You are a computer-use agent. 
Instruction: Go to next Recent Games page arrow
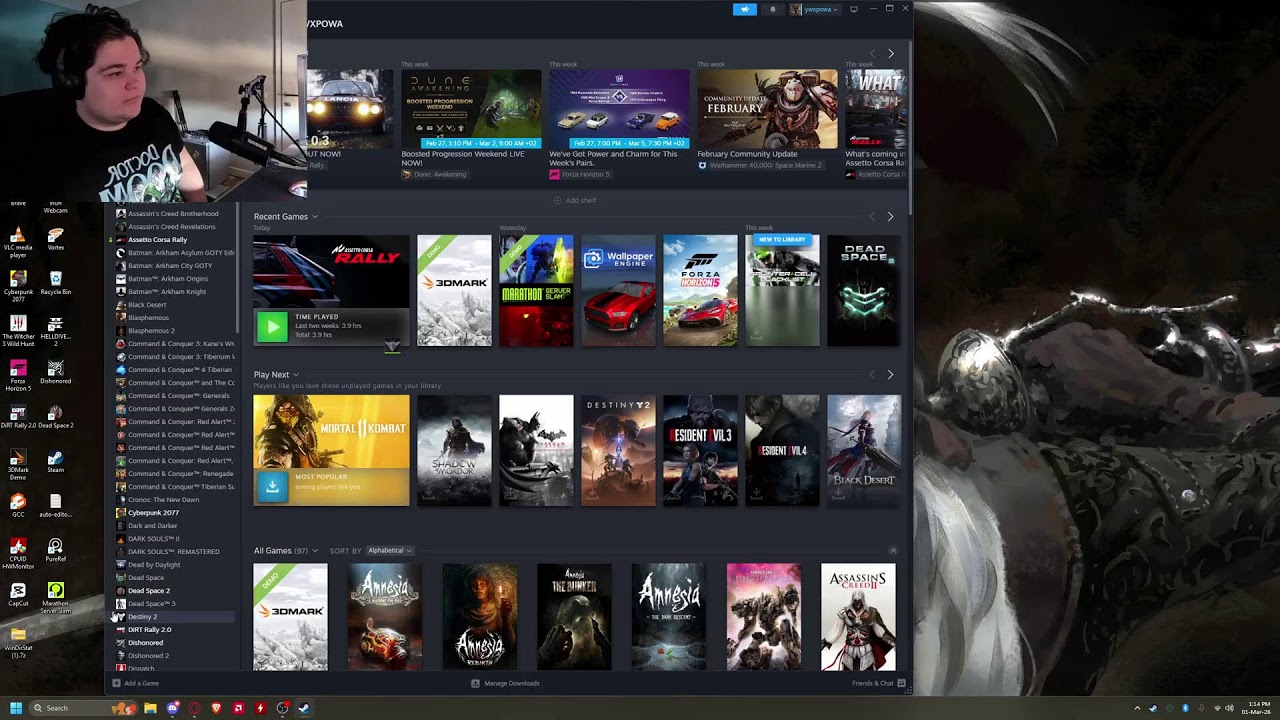click(x=890, y=217)
